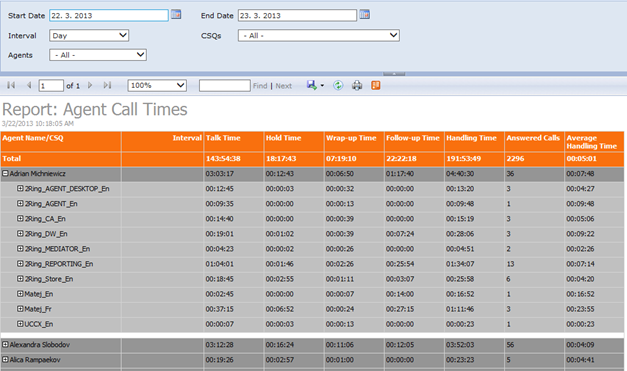The height and width of the screenshot is (371, 627).
Task: Click the Total row label
Action: [12, 159]
